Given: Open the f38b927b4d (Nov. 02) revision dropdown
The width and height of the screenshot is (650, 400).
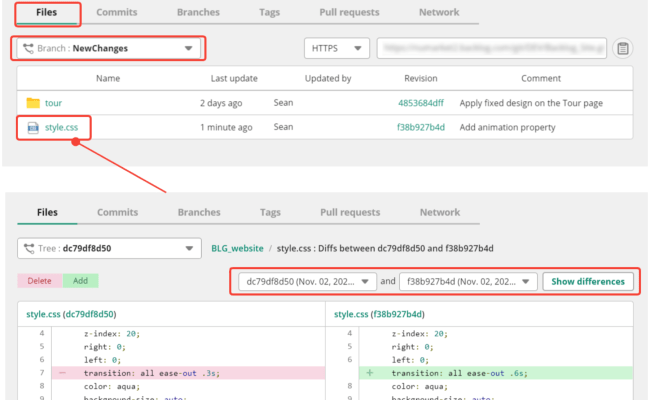Looking at the screenshot, I should (x=468, y=282).
